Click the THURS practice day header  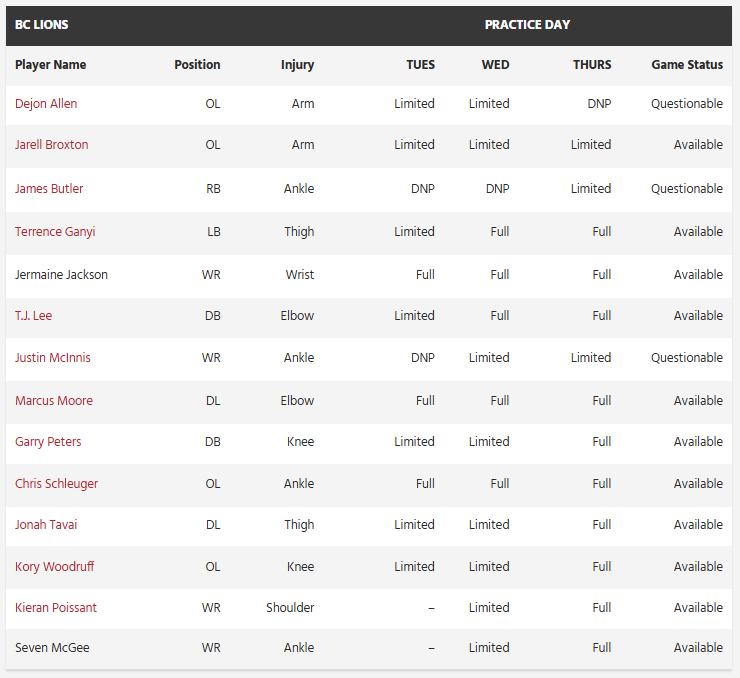click(592, 65)
